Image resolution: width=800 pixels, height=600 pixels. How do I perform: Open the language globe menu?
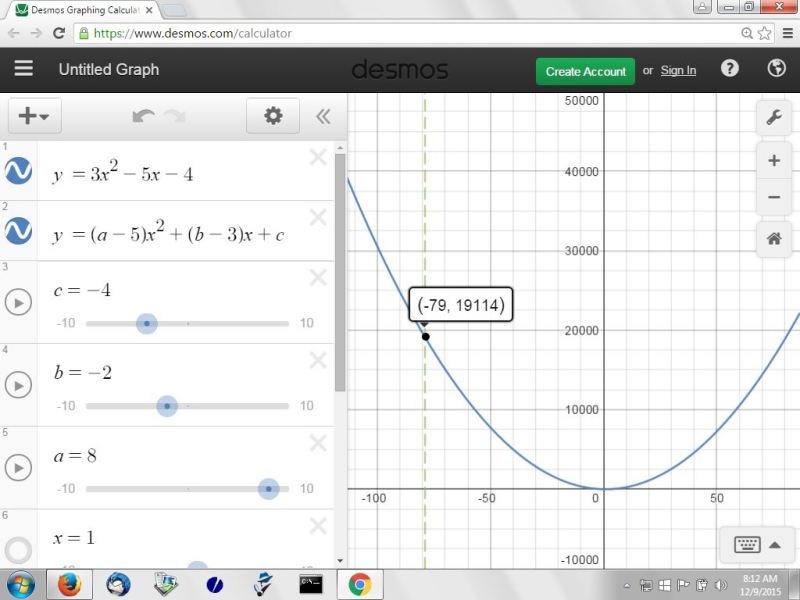coord(777,68)
